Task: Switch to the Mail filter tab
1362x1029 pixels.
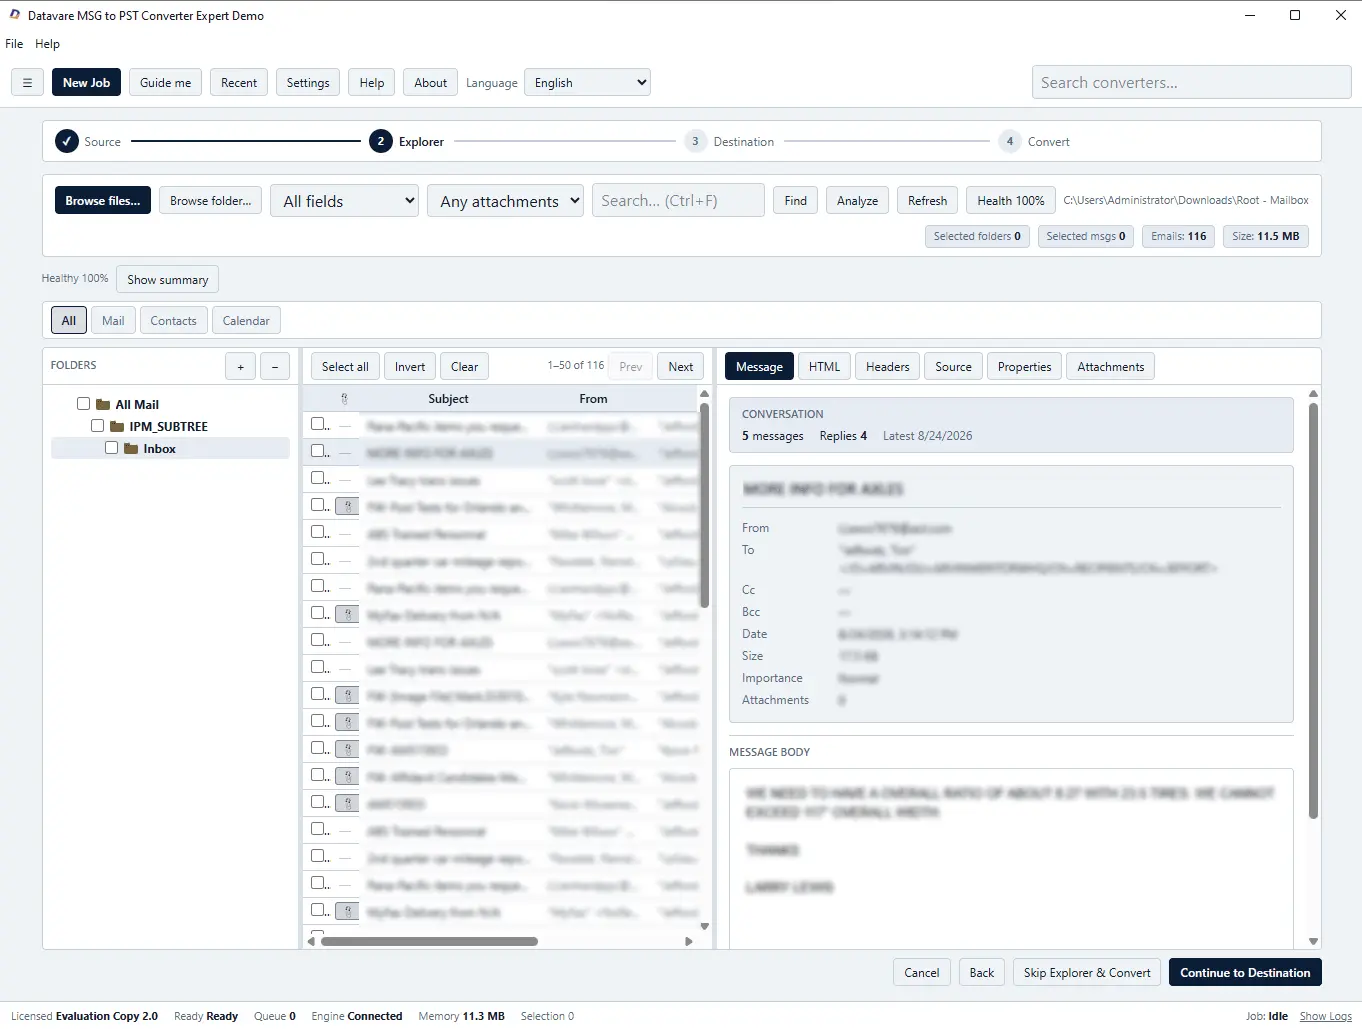Action: [x=113, y=321]
